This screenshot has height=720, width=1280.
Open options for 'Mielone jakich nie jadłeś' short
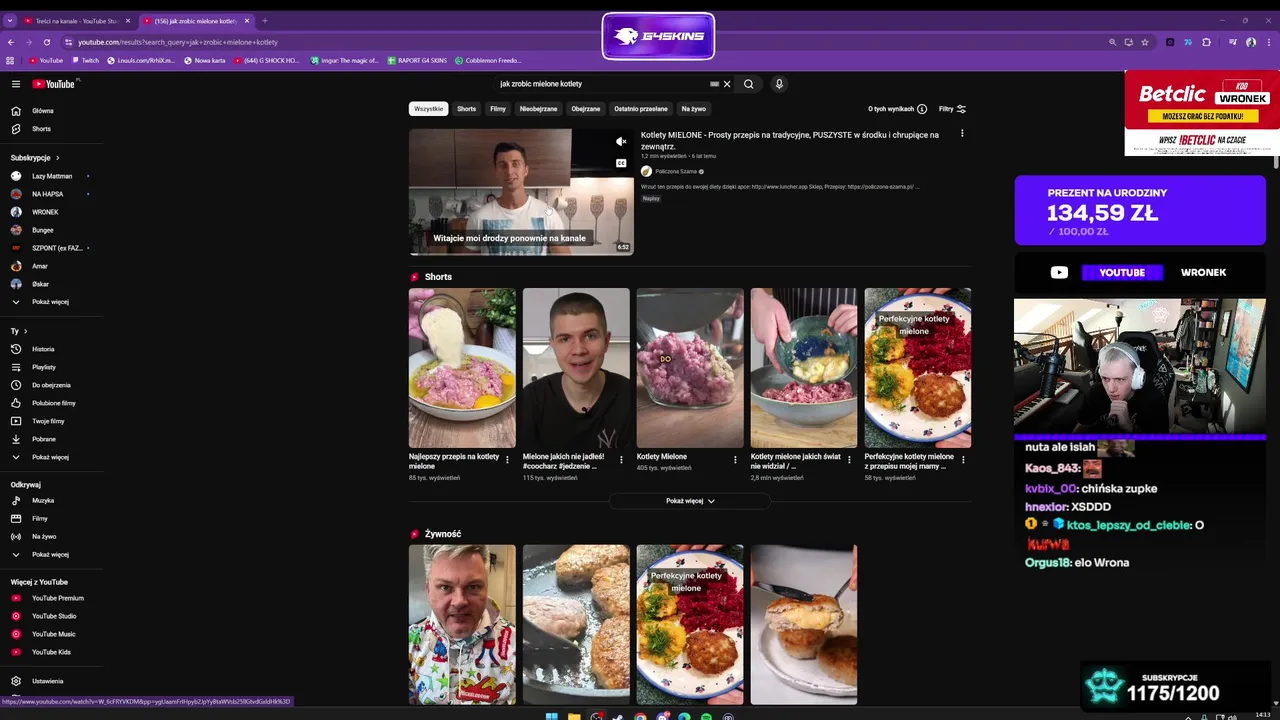pos(621,460)
